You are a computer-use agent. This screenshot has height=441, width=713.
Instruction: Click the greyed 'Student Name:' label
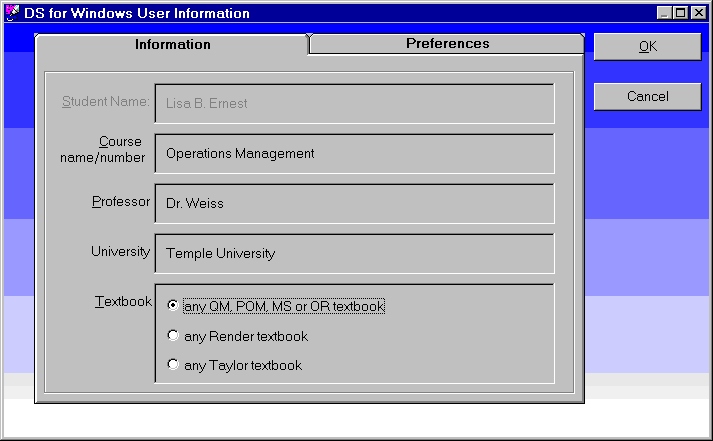click(x=105, y=102)
